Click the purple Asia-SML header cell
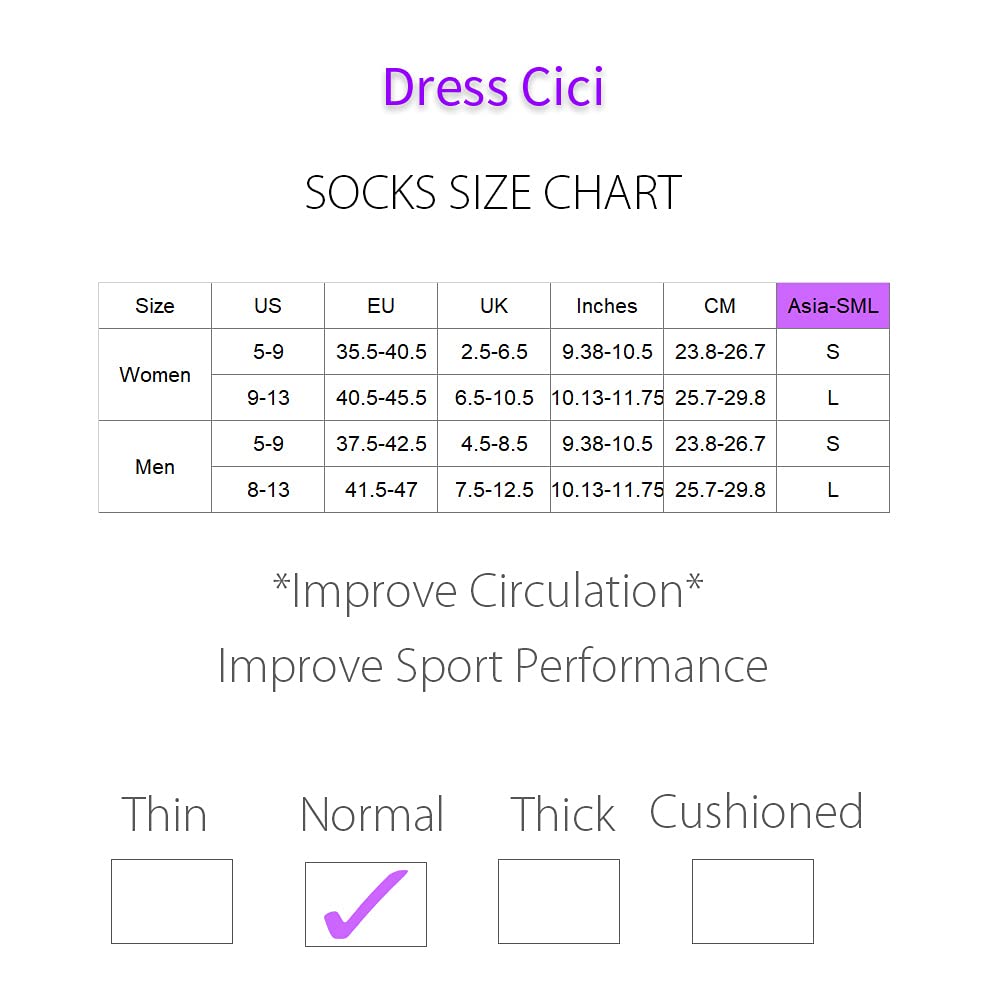Viewport: 1000px width, 1000px height. pos(833,306)
